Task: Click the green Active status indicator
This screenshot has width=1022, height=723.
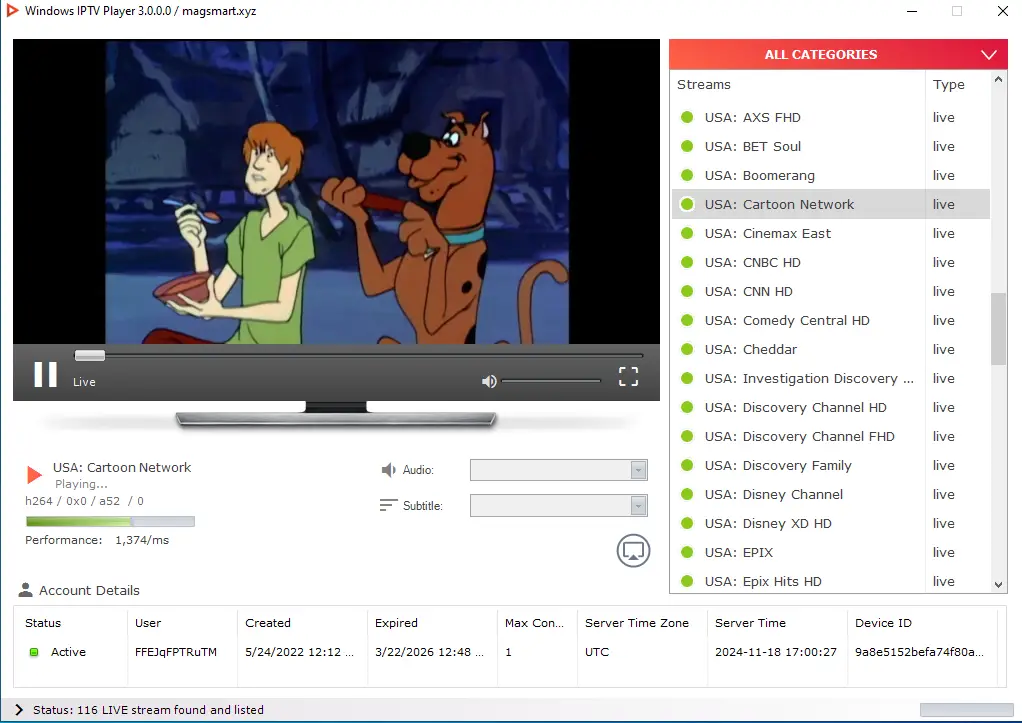Action: pyautogui.click(x=34, y=652)
